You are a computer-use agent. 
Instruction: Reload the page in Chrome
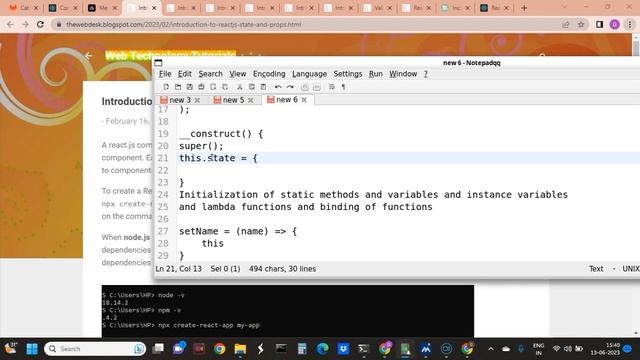40,24
